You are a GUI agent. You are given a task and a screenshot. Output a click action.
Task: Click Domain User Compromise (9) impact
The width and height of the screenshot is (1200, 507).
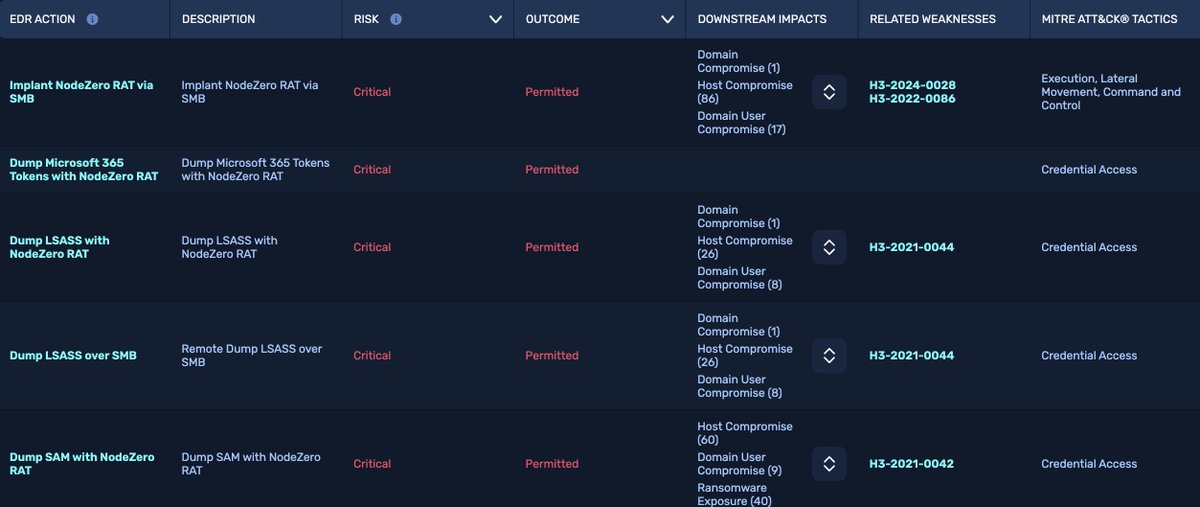point(740,464)
